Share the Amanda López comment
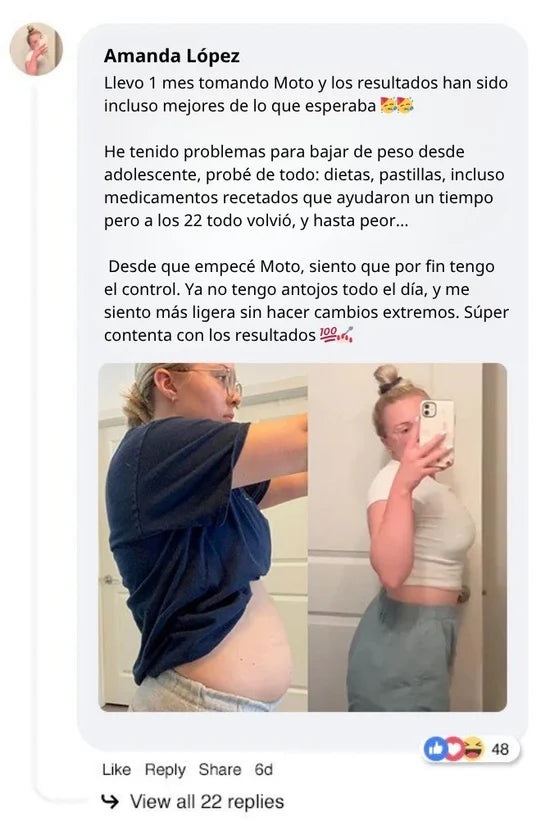This screenshot has width=550, height=839. (x=220, y=769)
